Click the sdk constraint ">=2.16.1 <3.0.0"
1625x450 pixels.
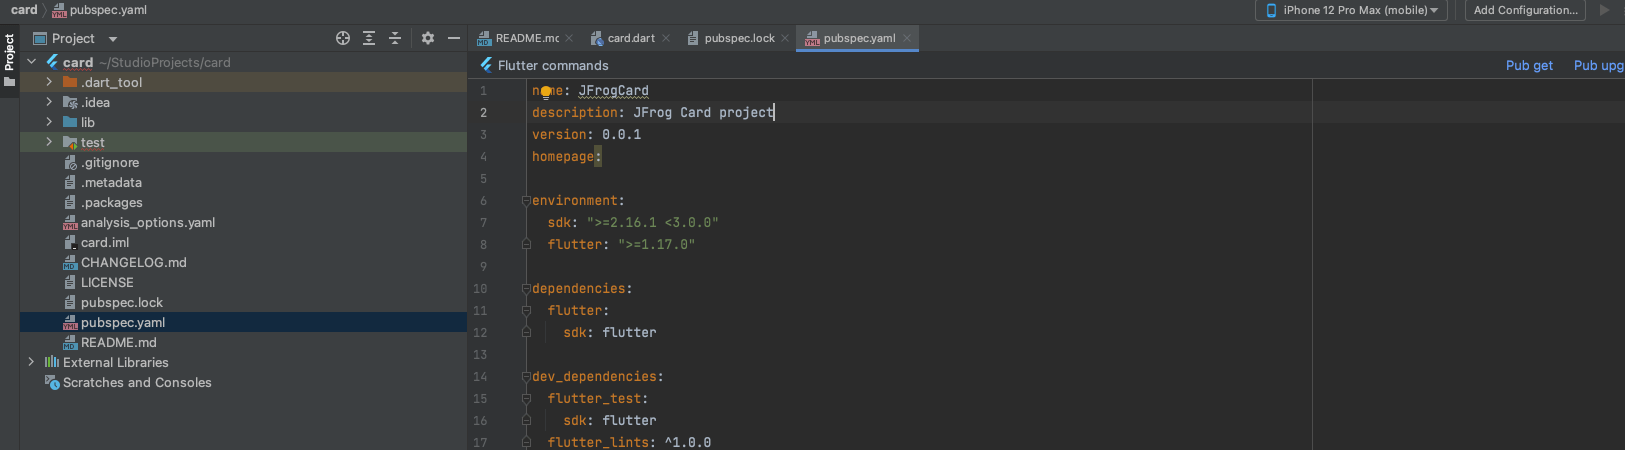[x=652, y=222]
